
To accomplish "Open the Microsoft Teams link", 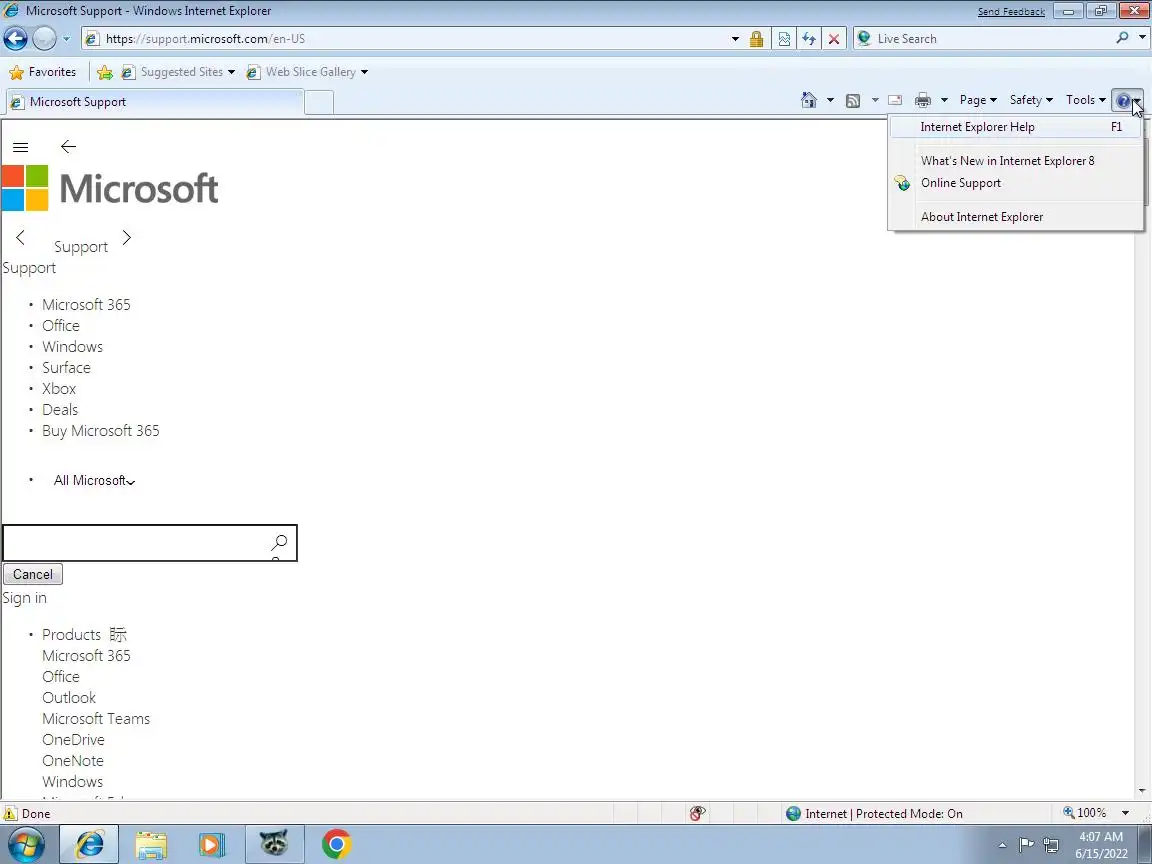I will [x=96, y=719].
